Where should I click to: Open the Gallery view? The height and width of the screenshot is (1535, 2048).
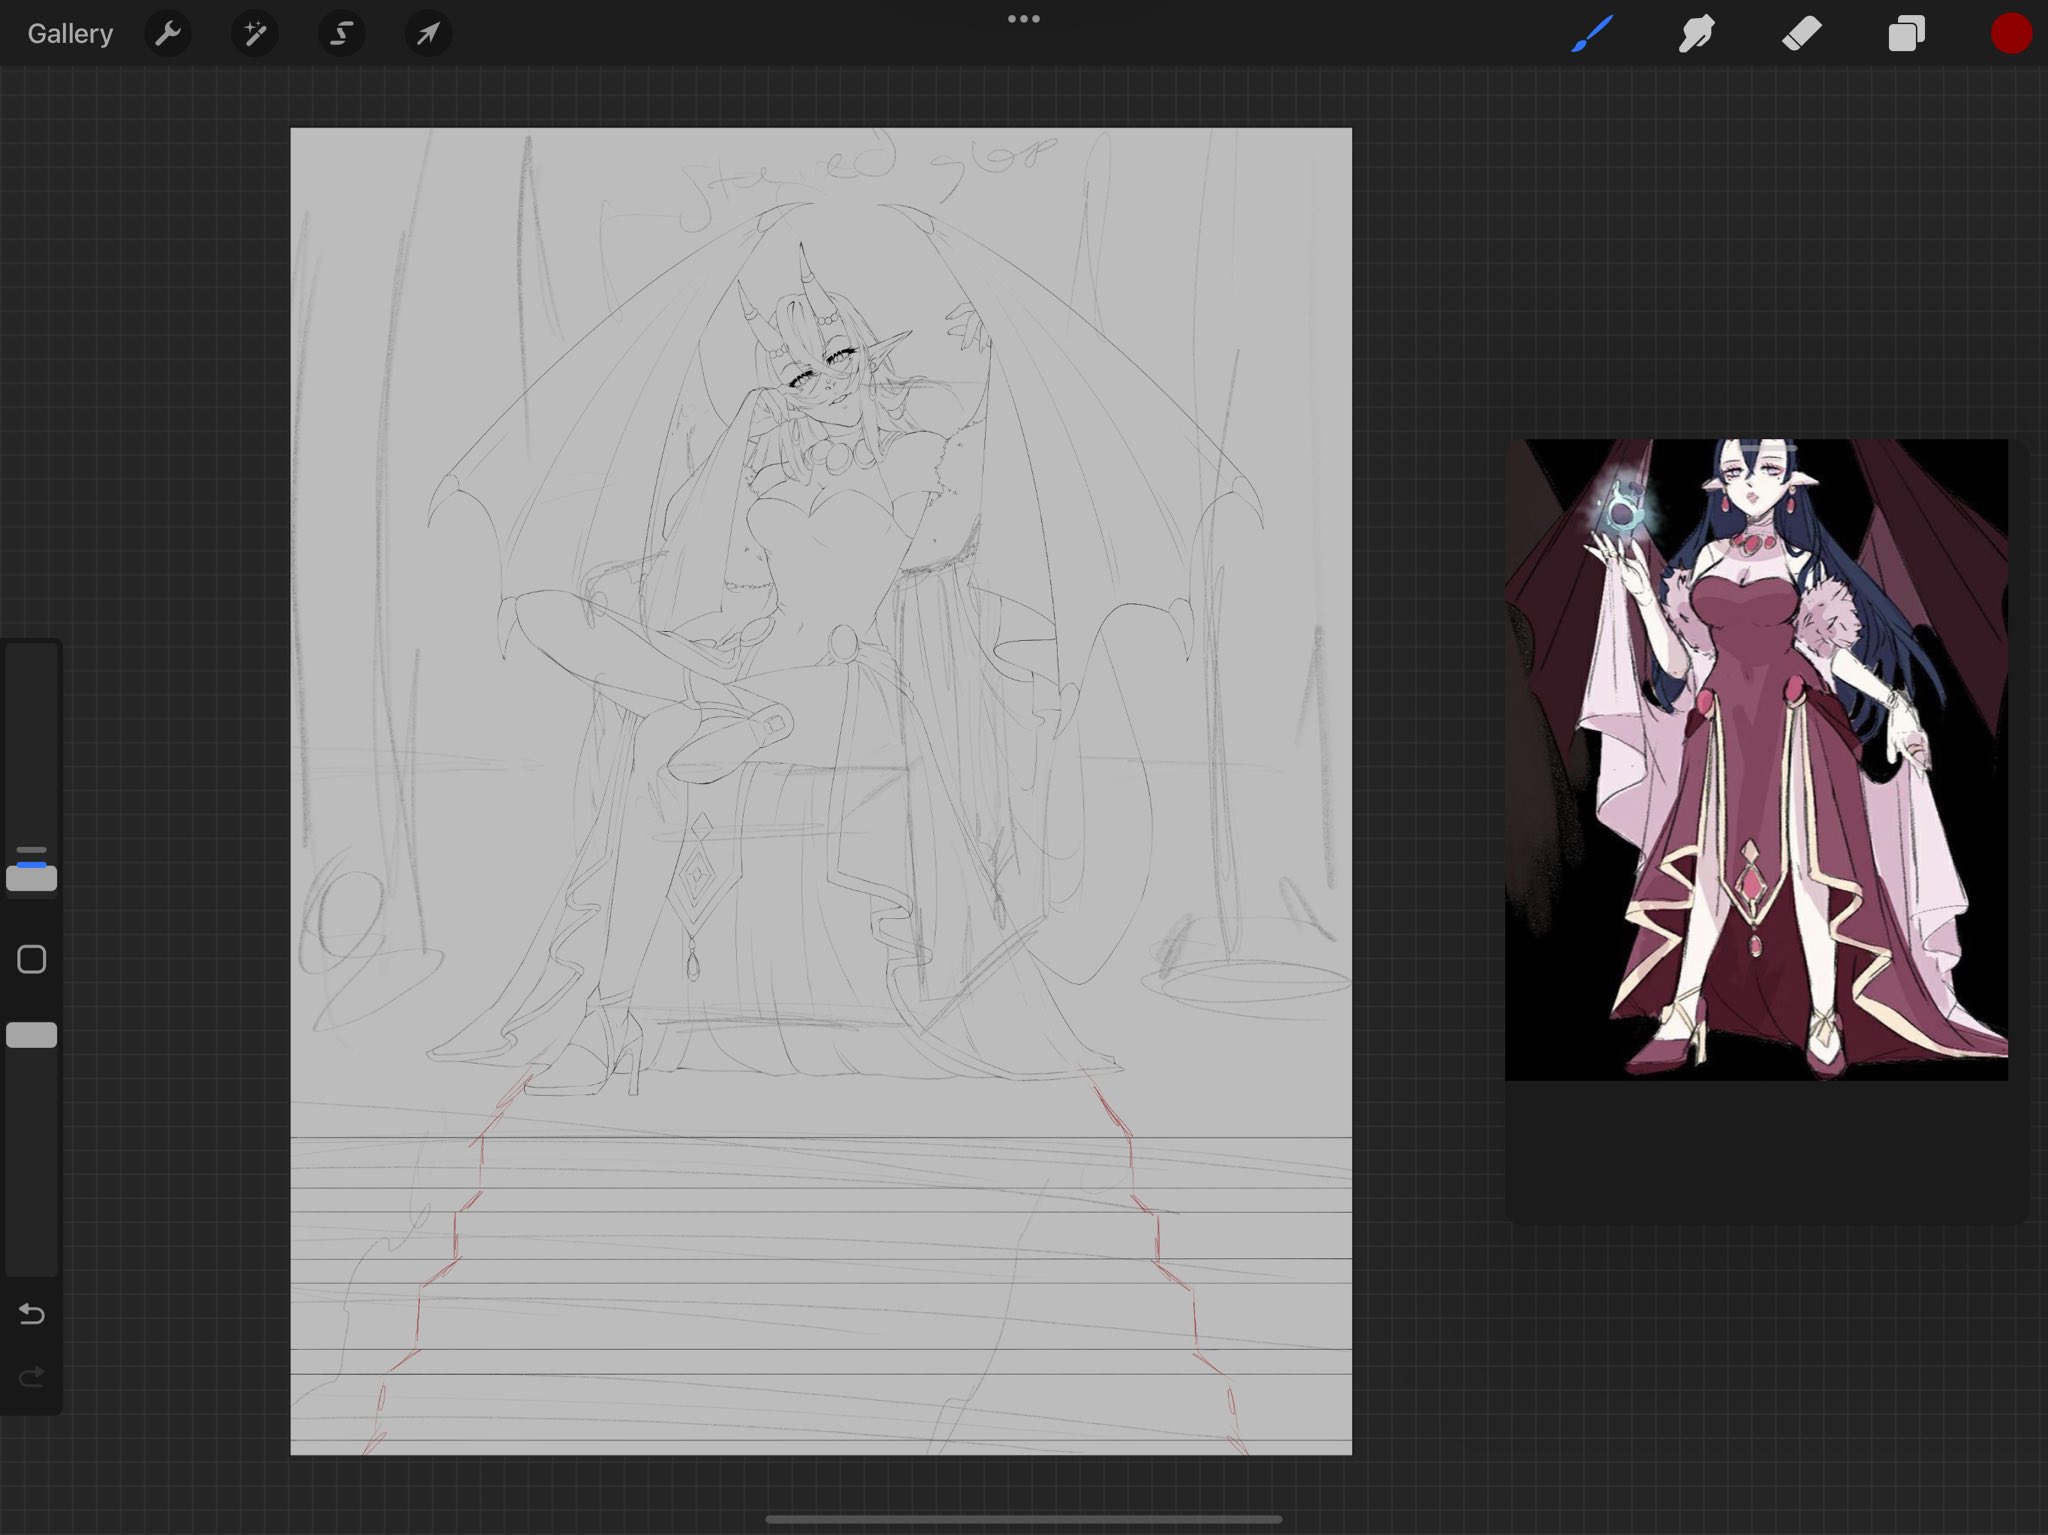tap(70, 34)
